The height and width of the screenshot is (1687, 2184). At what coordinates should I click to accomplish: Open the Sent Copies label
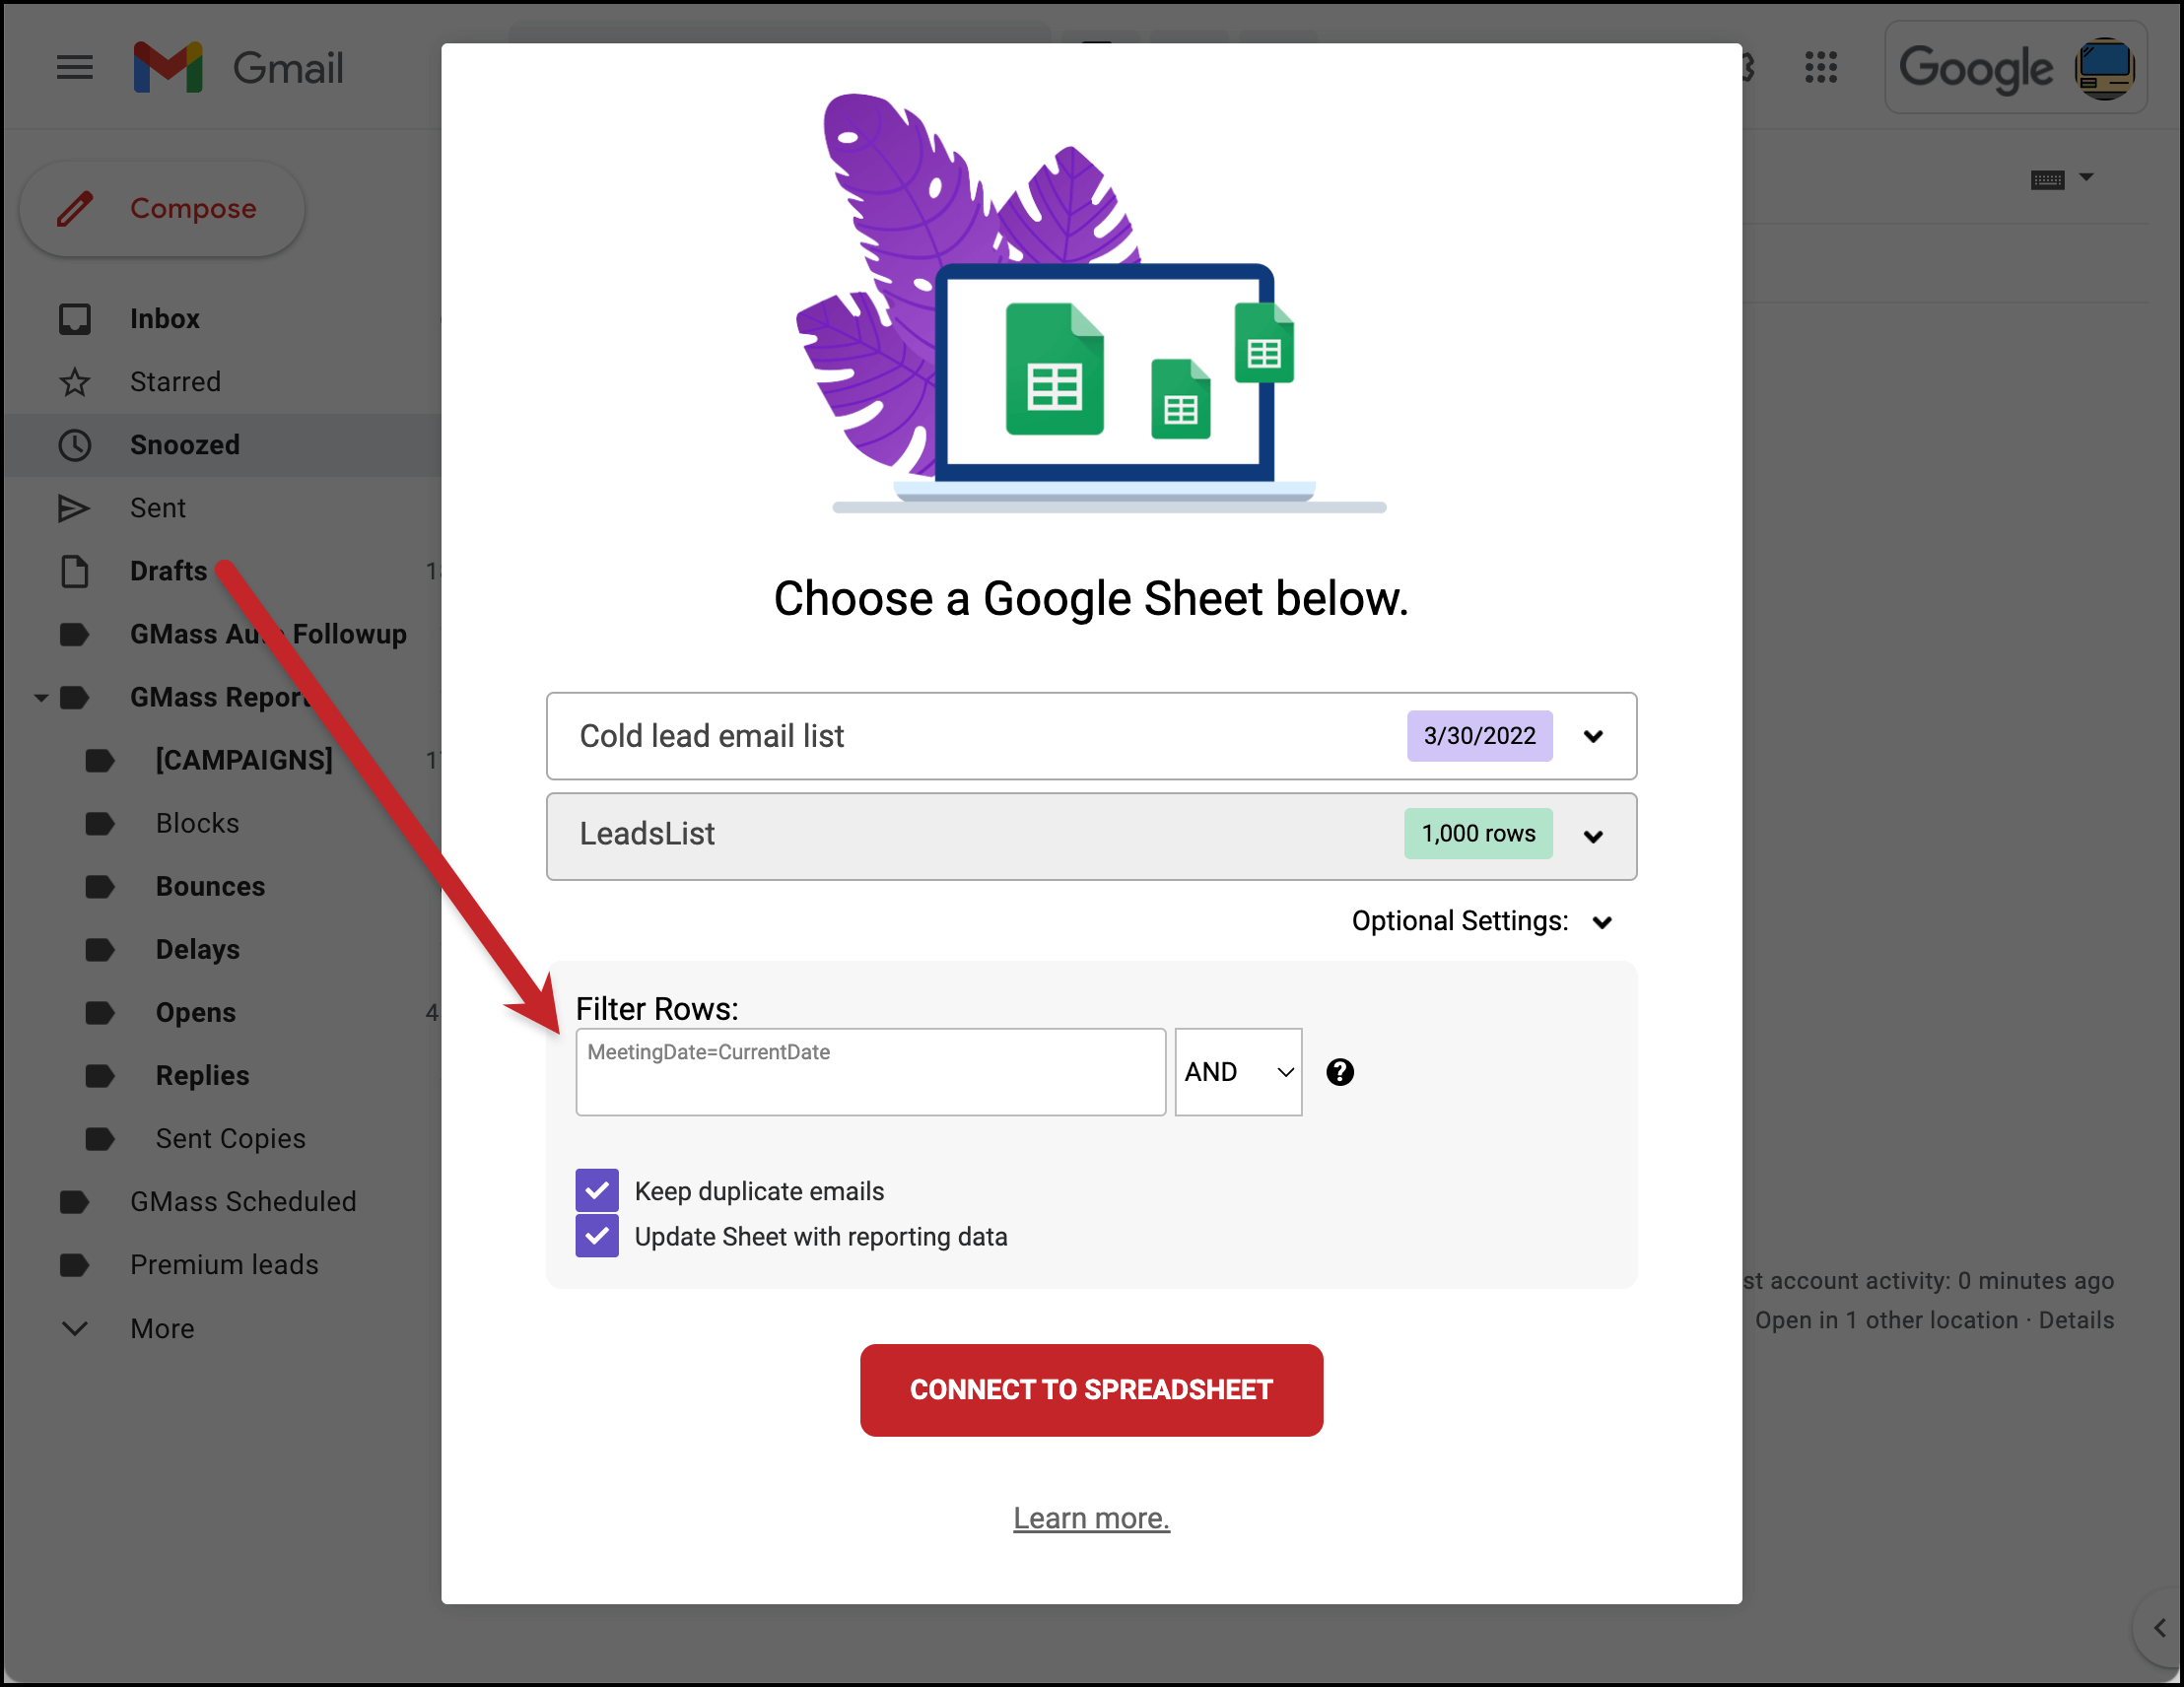coord(230,1138)
